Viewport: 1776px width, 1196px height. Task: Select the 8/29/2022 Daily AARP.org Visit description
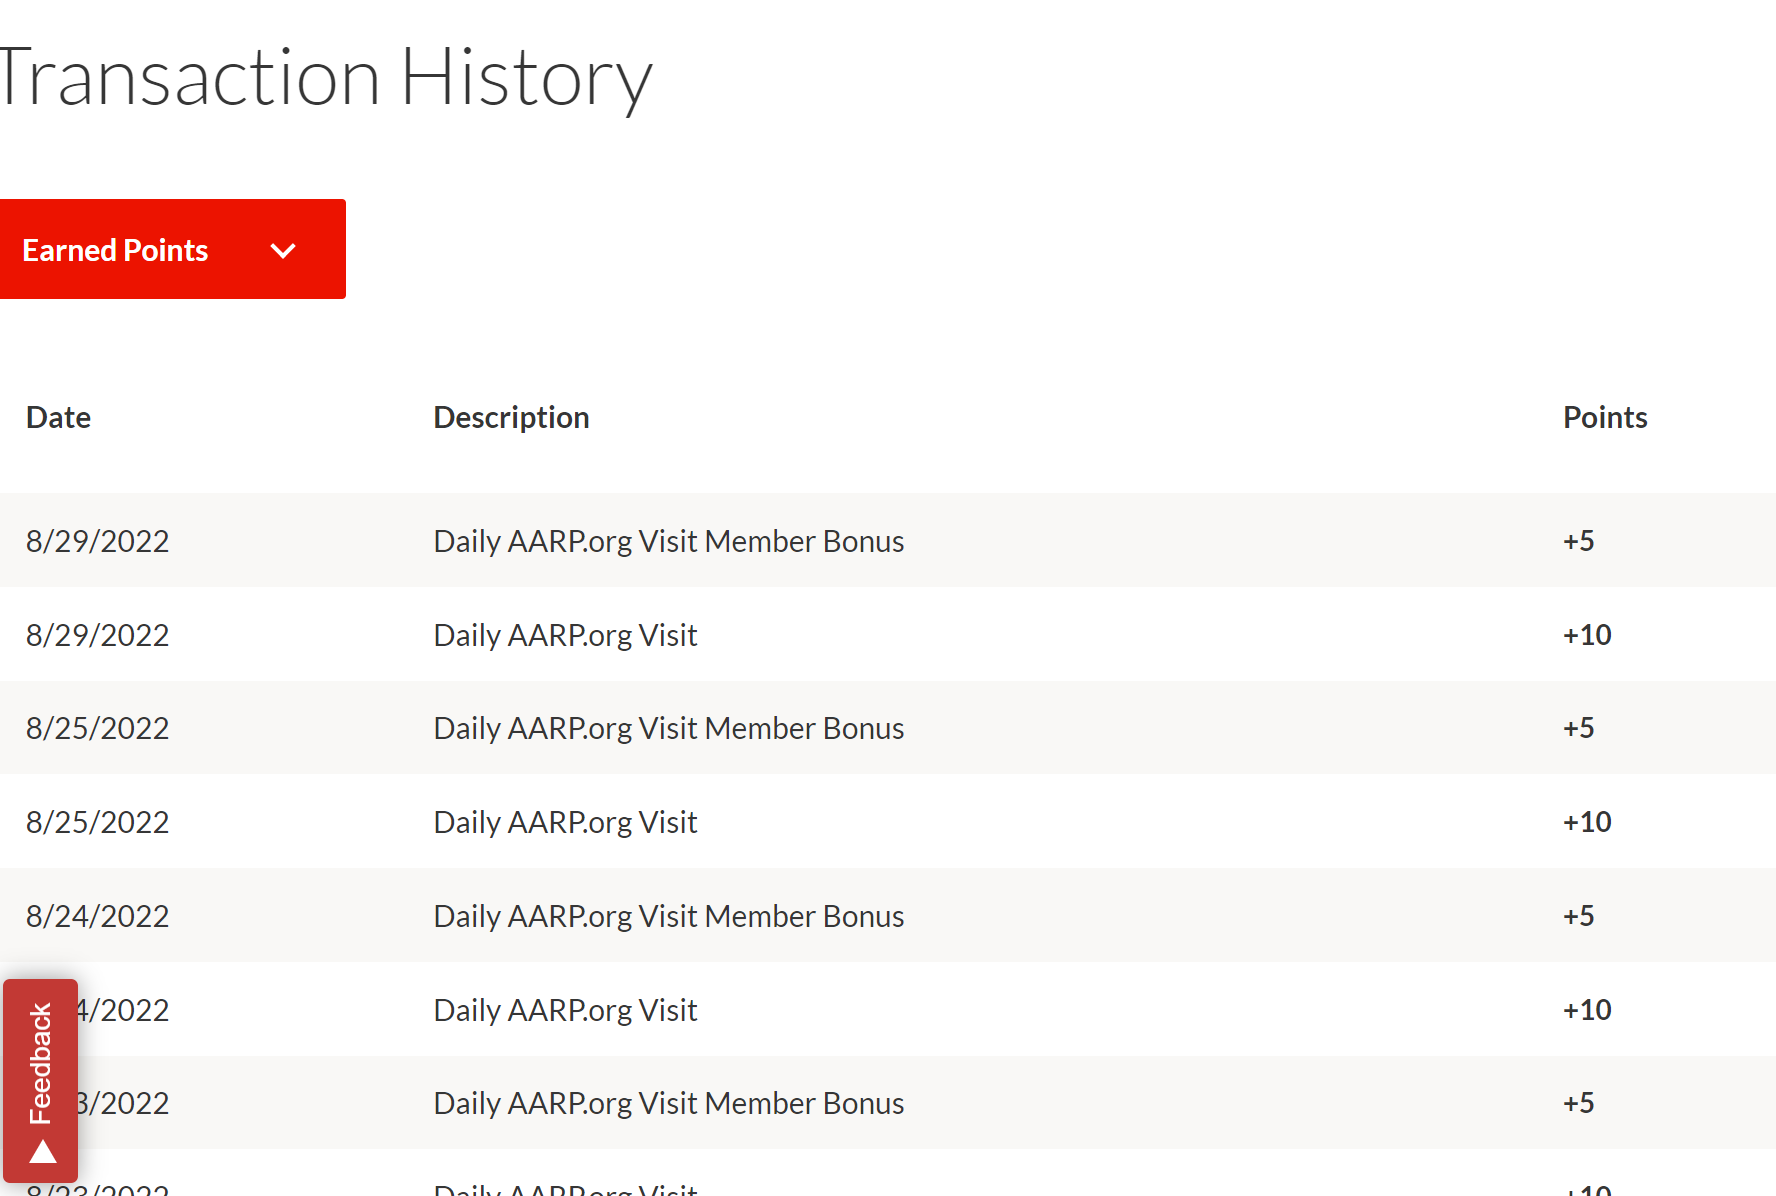tap(565, 635)
